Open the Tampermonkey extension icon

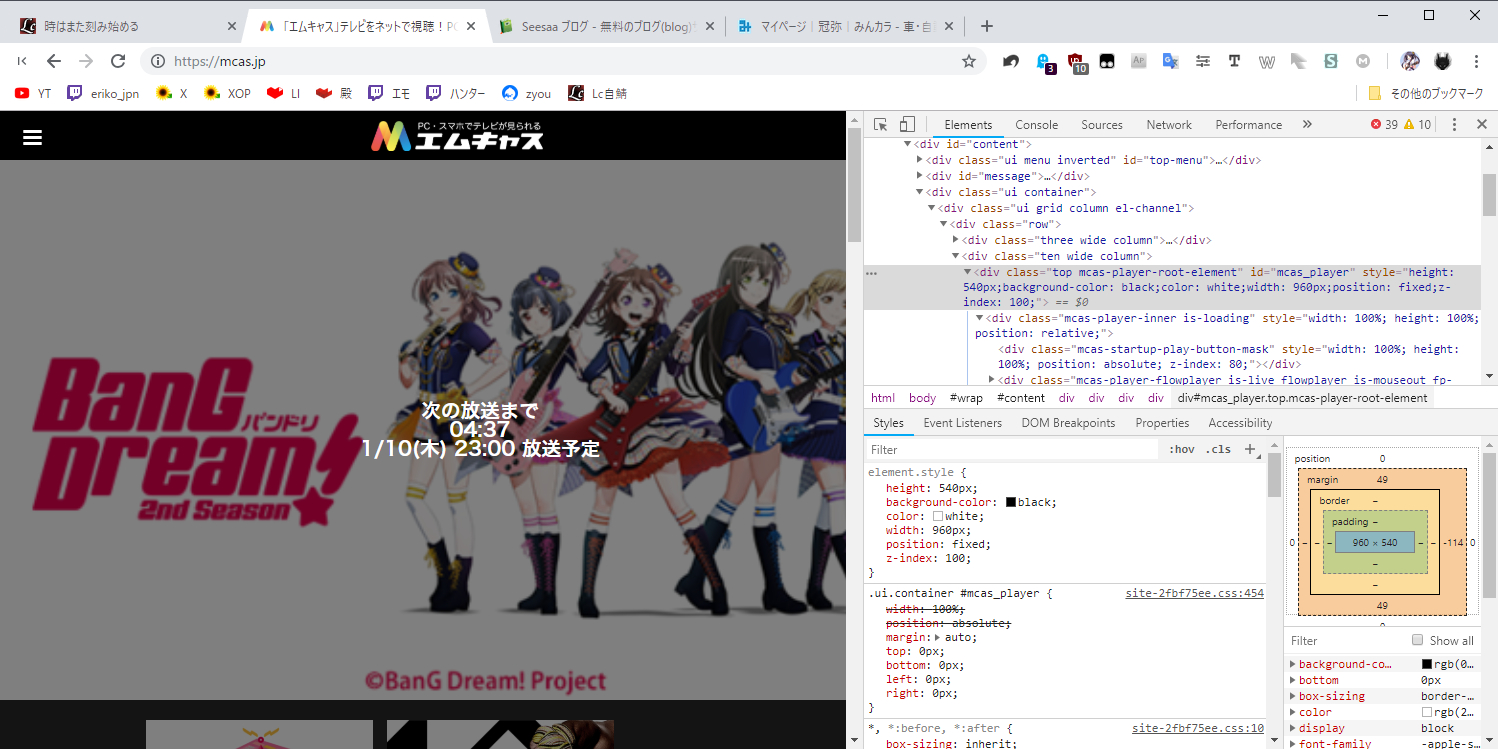coord(1107,61)
